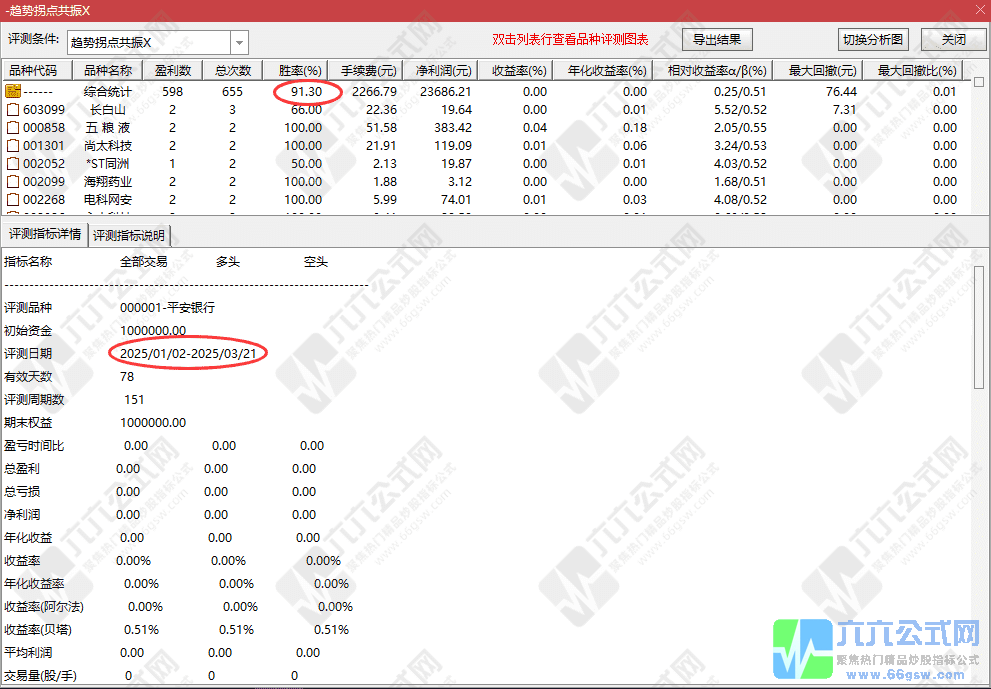This screenshot has height=689, width=991.
Task: Click the icon beside stock 603099
Action: tap(13, 109)
